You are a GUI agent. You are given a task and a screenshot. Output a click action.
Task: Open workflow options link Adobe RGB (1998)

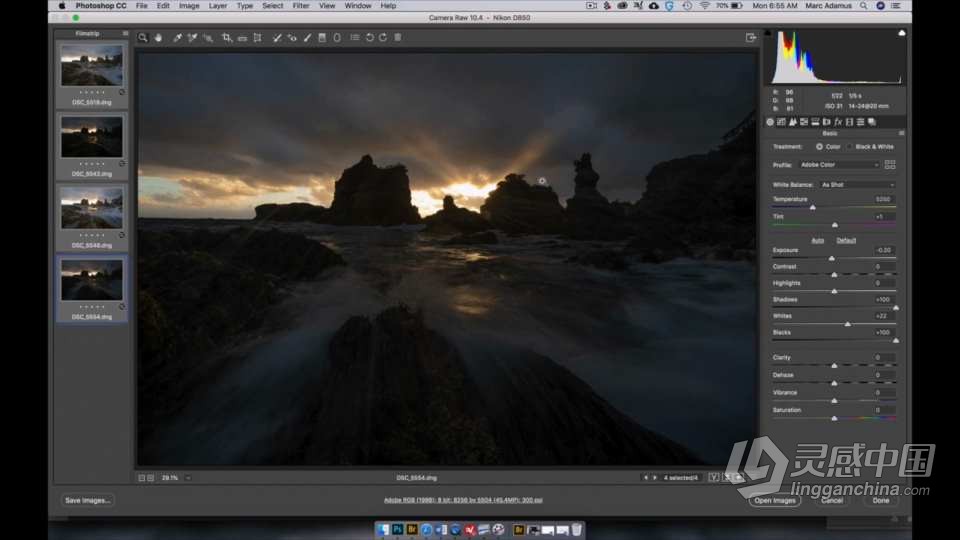pos(463,500)
